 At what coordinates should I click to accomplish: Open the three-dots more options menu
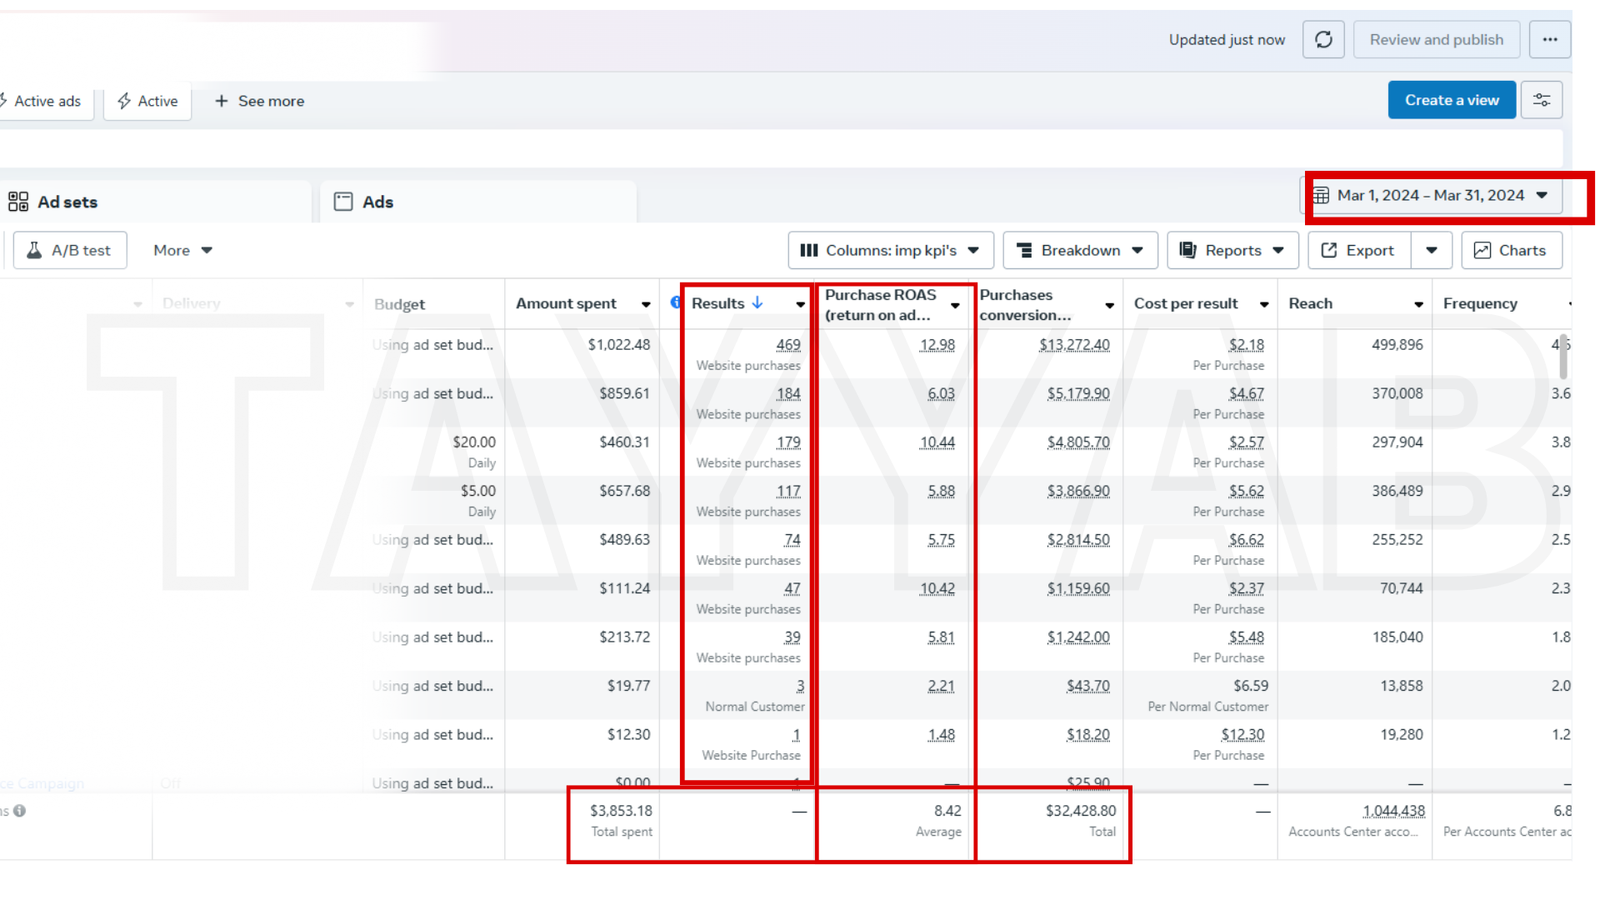click(1549, 40)
